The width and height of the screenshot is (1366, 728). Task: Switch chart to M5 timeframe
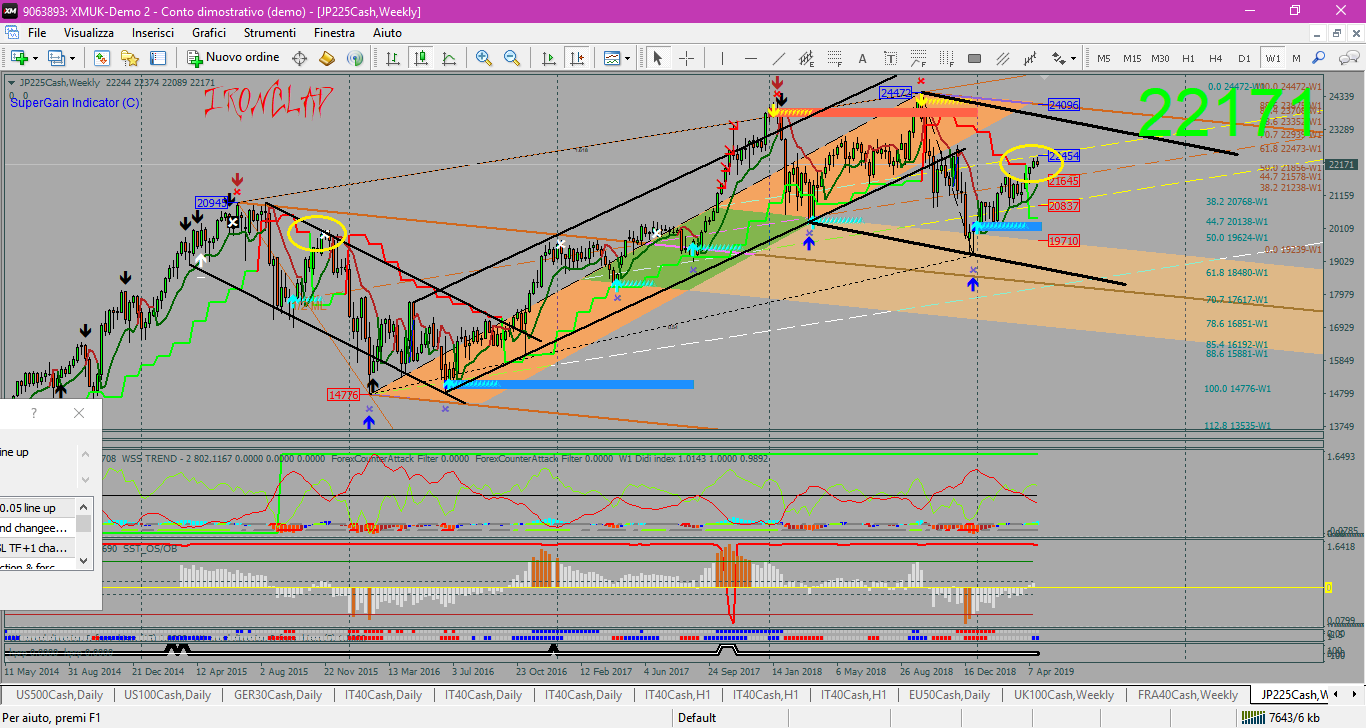[x=1104, y=58]
